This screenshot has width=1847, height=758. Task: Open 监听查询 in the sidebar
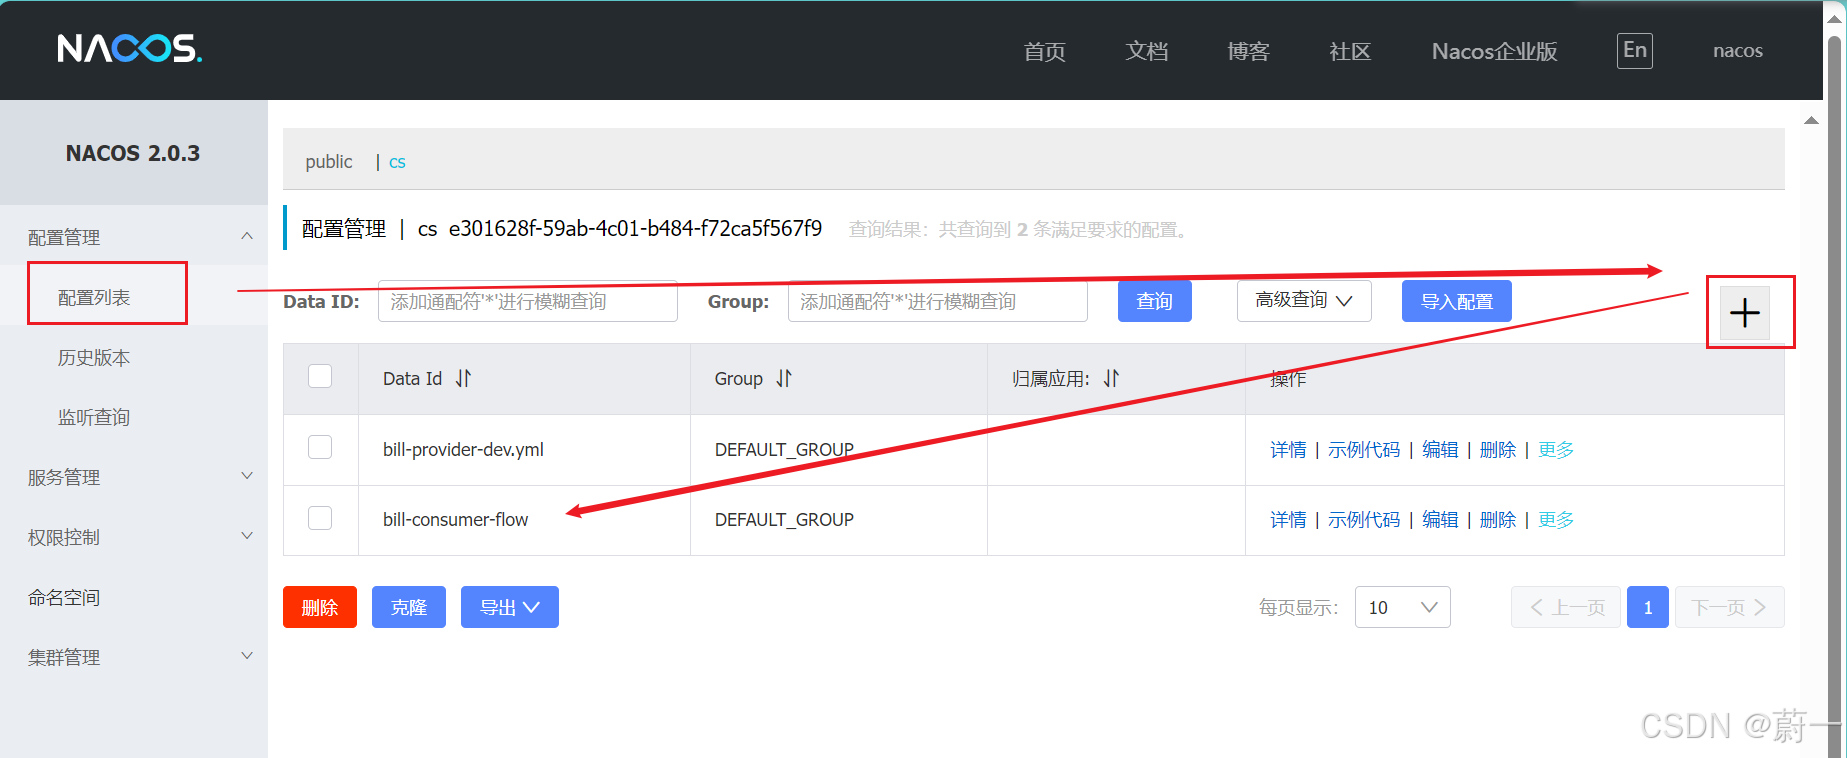tap(94, 417)
